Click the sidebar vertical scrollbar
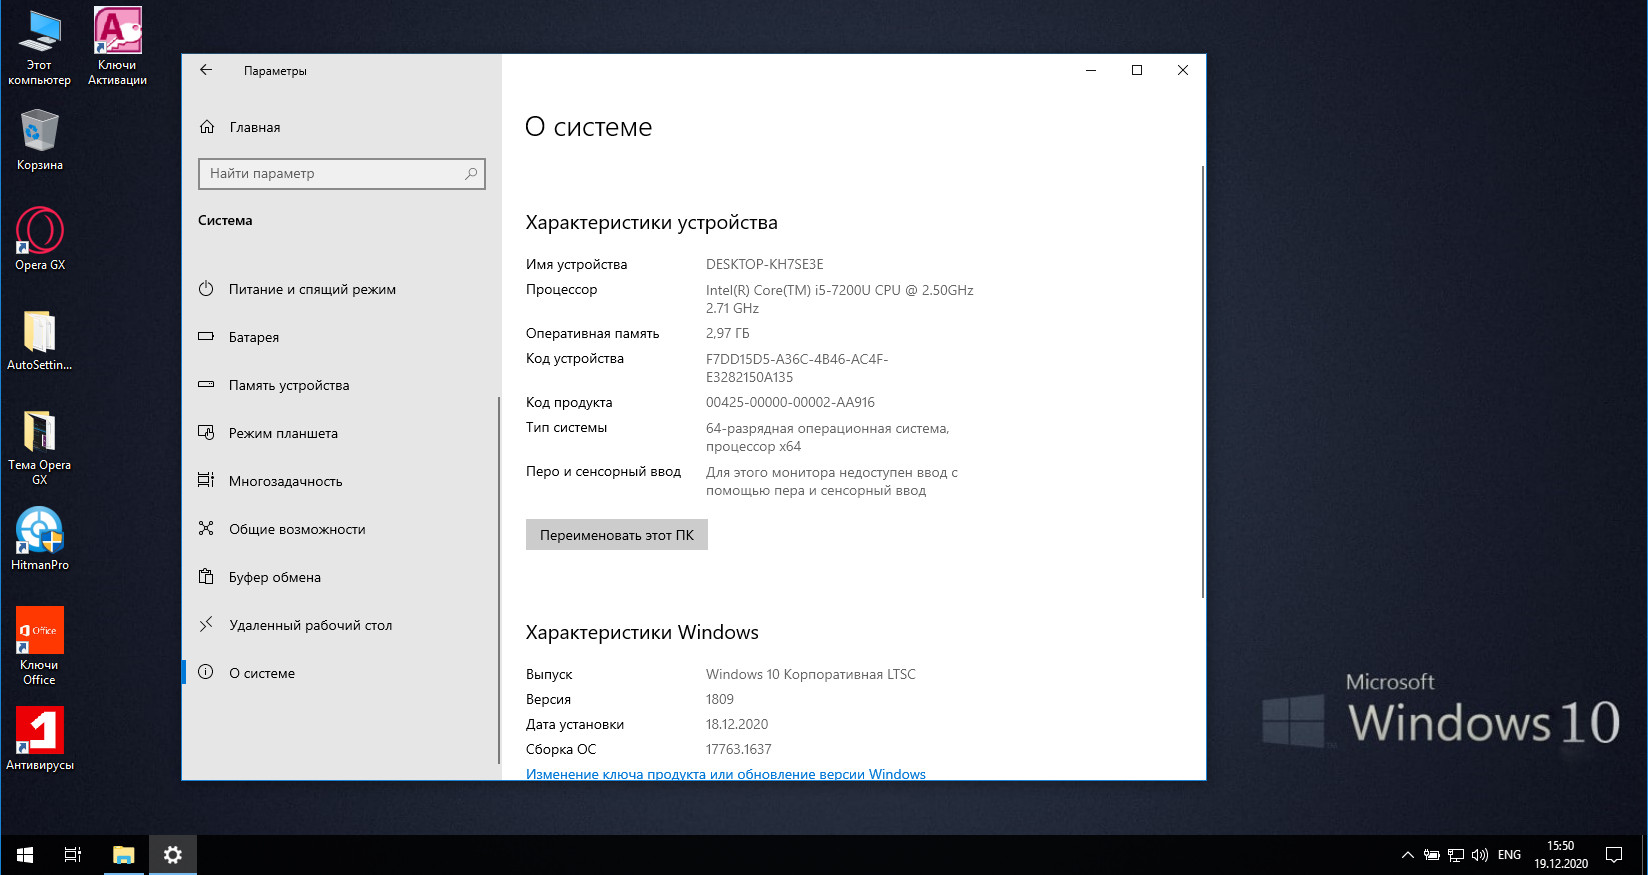This screenshot has width=1648, height=875. coord(498,580)
